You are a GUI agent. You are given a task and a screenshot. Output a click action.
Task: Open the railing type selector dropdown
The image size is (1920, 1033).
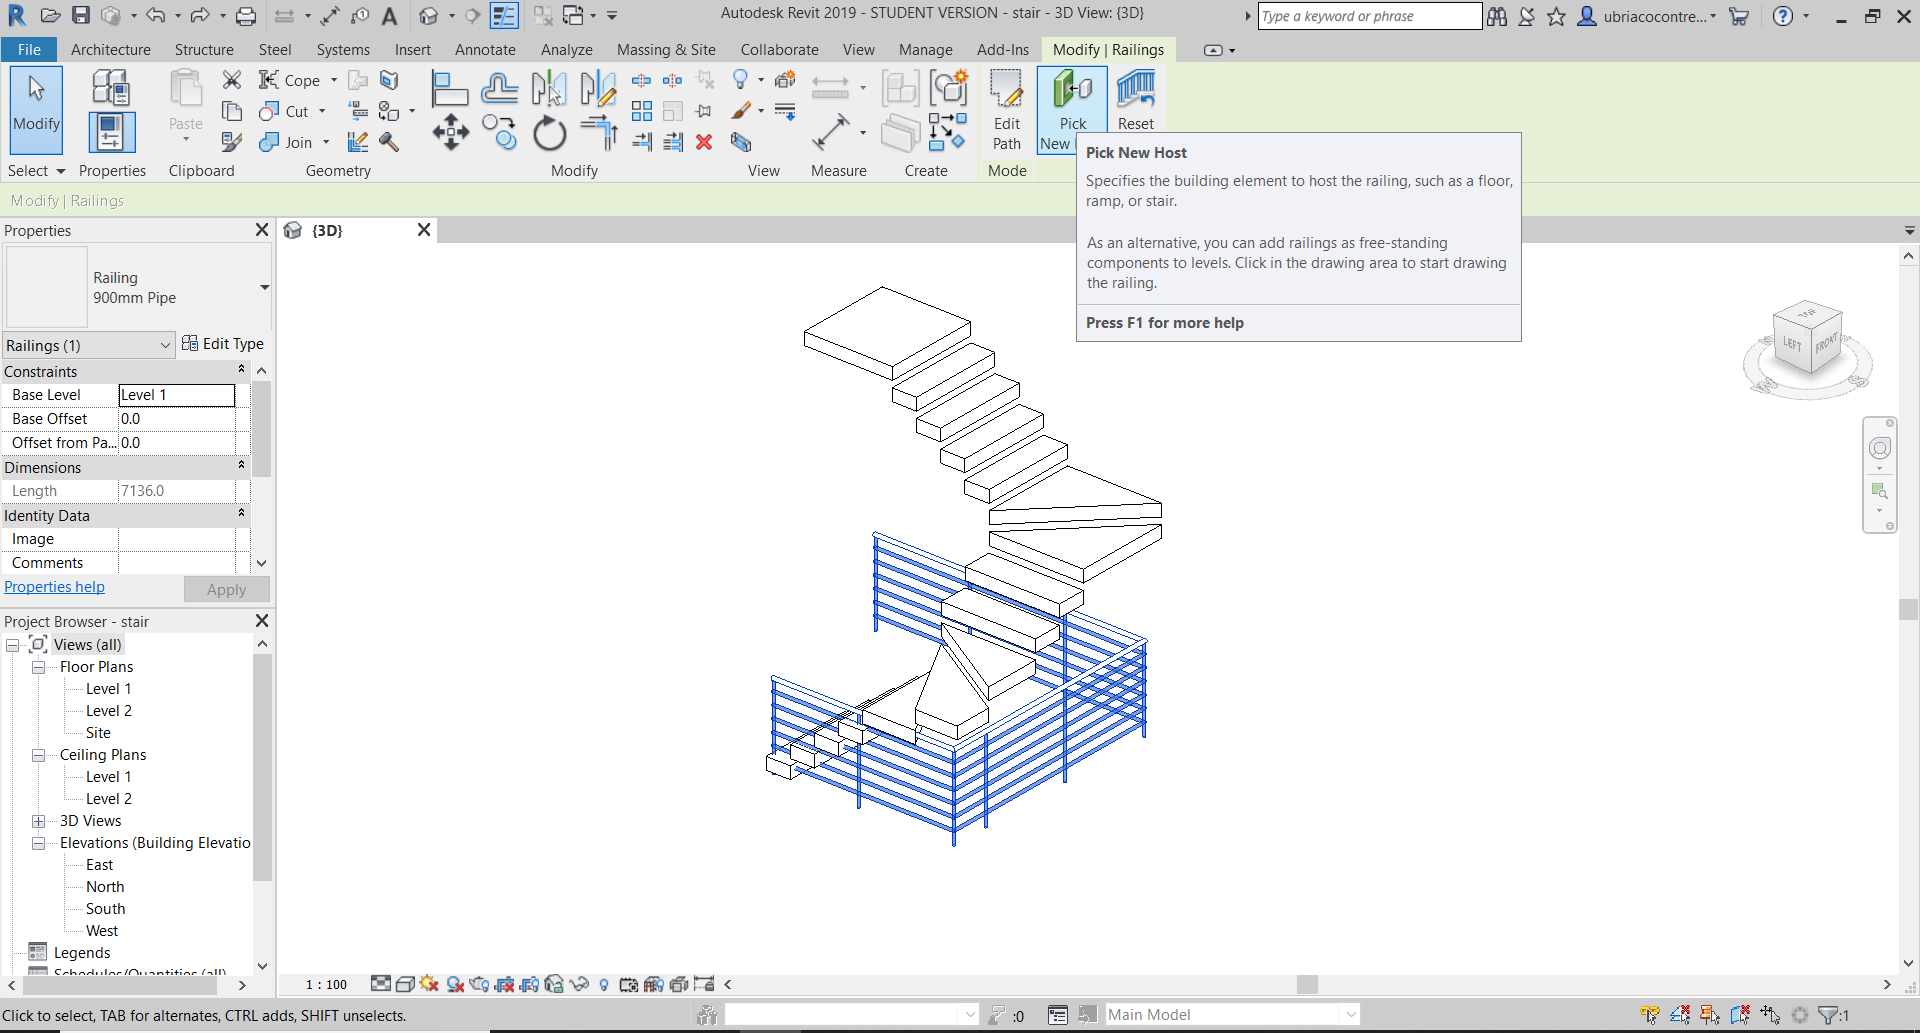[x=264, y=287]
